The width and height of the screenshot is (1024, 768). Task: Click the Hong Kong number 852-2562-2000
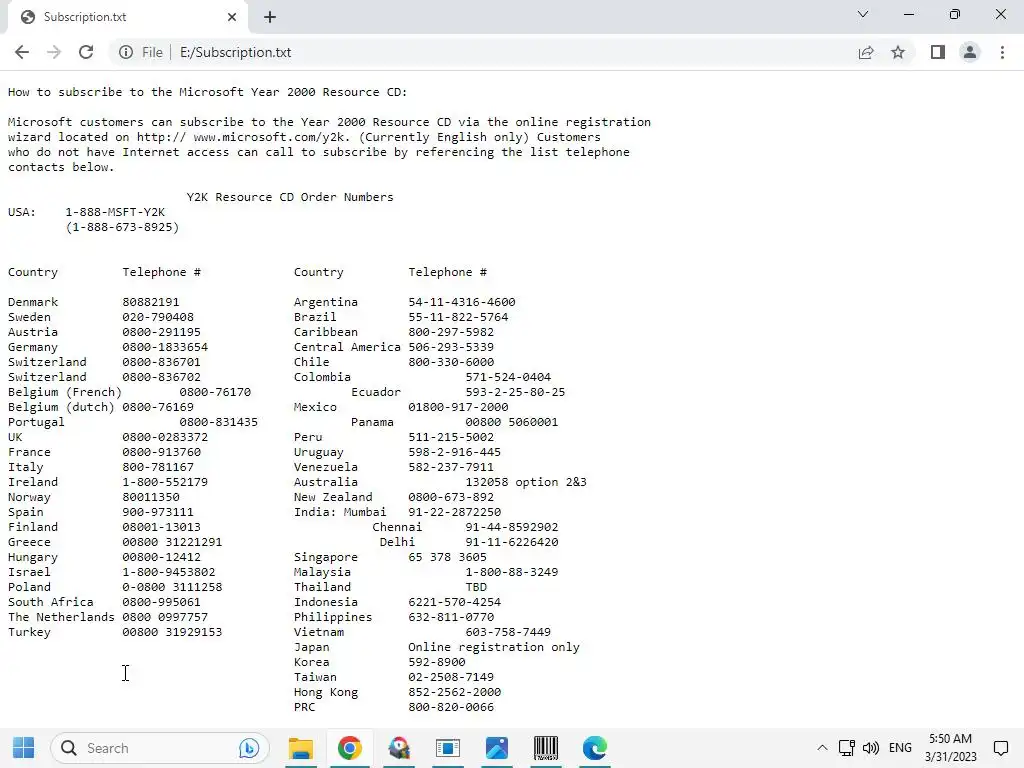[455, 693]
